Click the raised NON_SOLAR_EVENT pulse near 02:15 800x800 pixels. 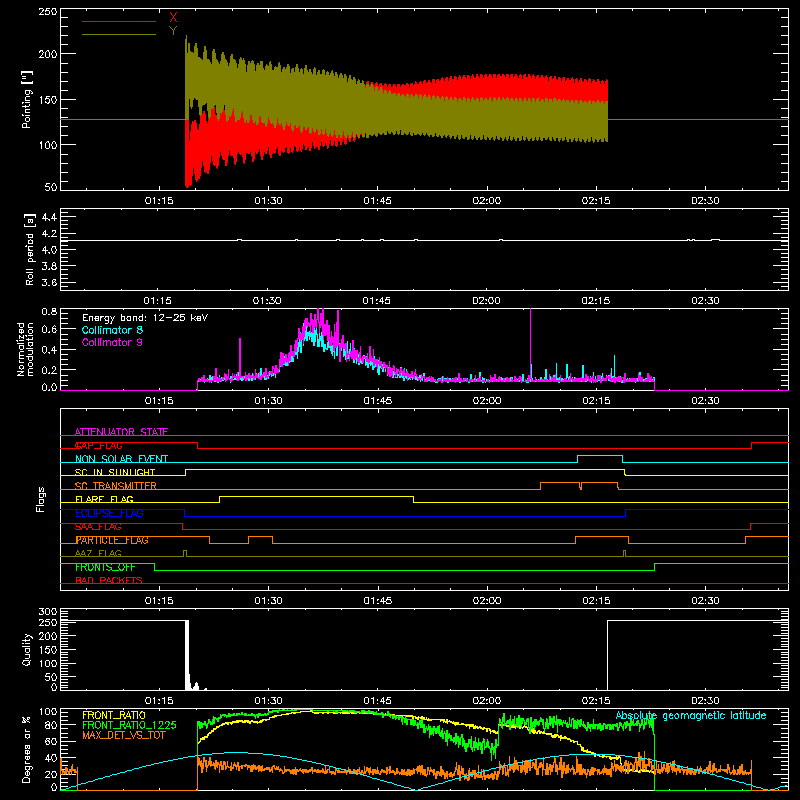[600, 456]
